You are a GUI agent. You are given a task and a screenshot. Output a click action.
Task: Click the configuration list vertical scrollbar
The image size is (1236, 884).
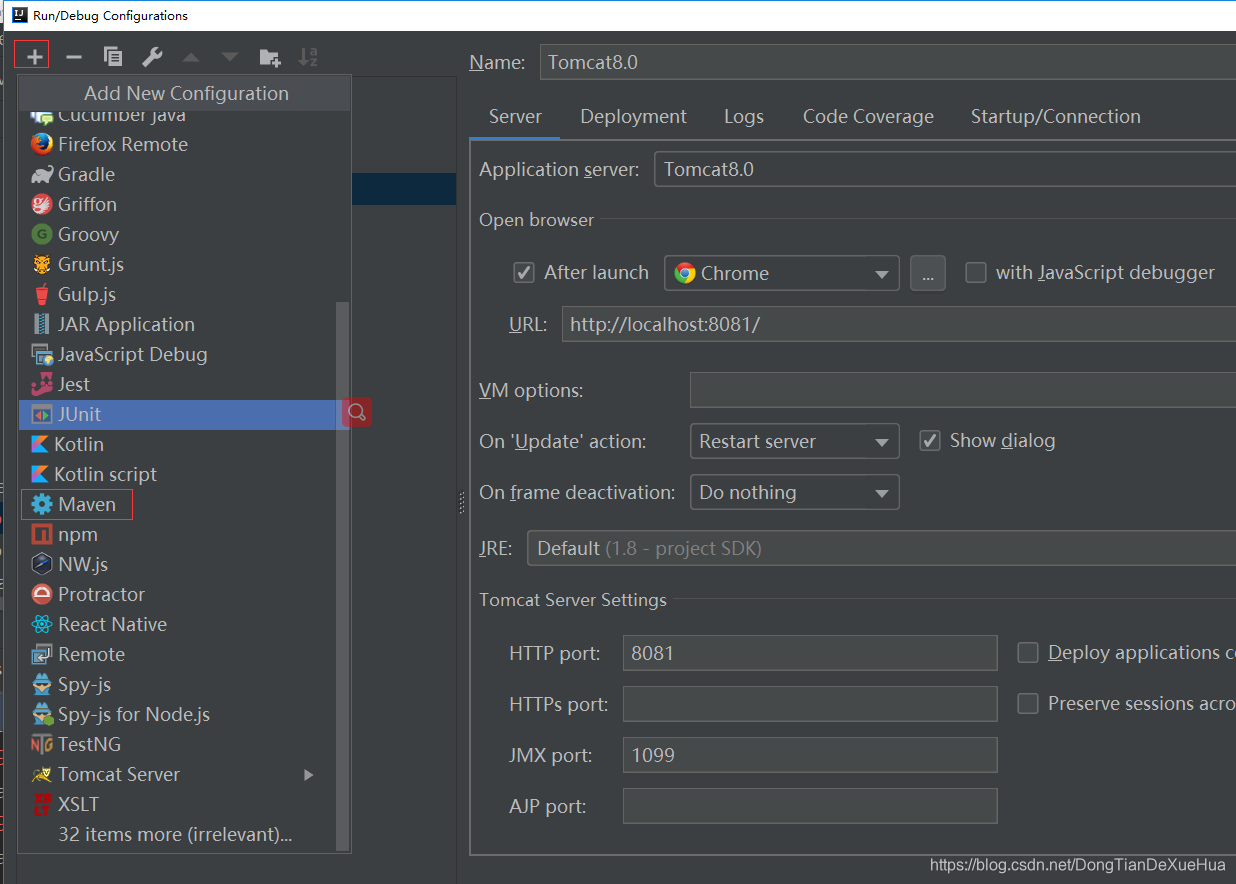[x=343, y=575]
